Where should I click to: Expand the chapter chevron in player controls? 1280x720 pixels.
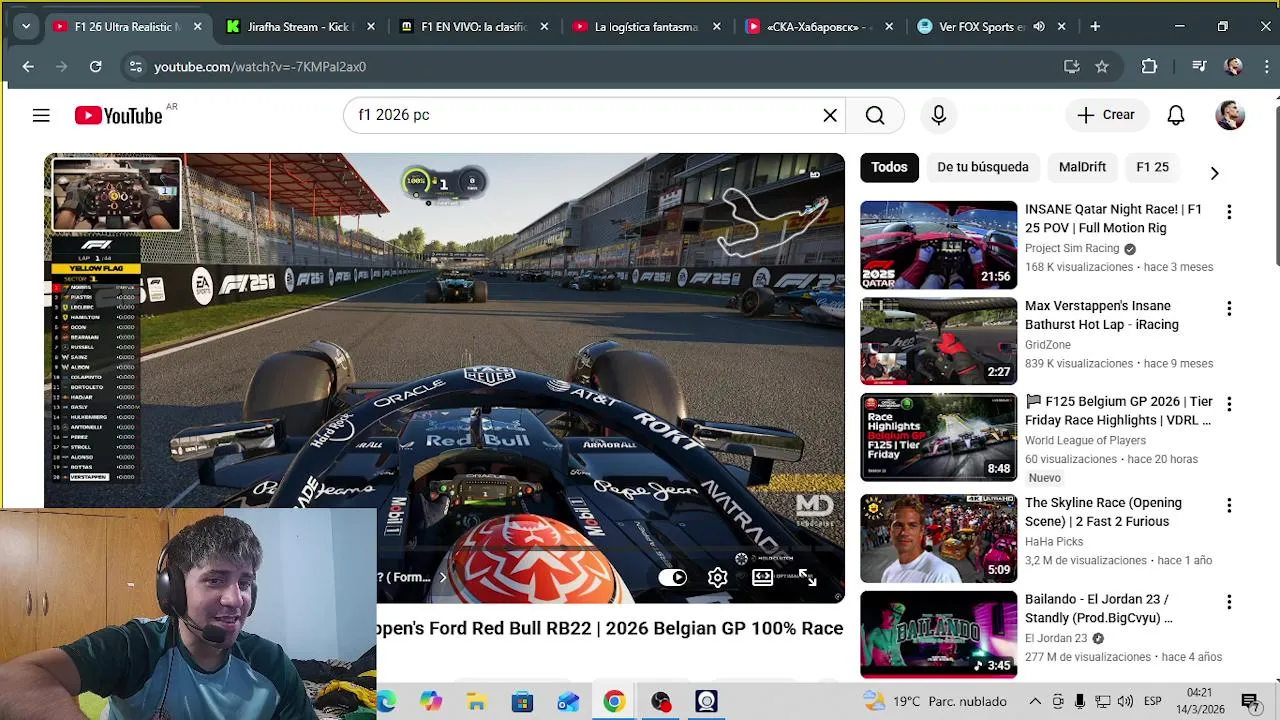coord(443,577)
